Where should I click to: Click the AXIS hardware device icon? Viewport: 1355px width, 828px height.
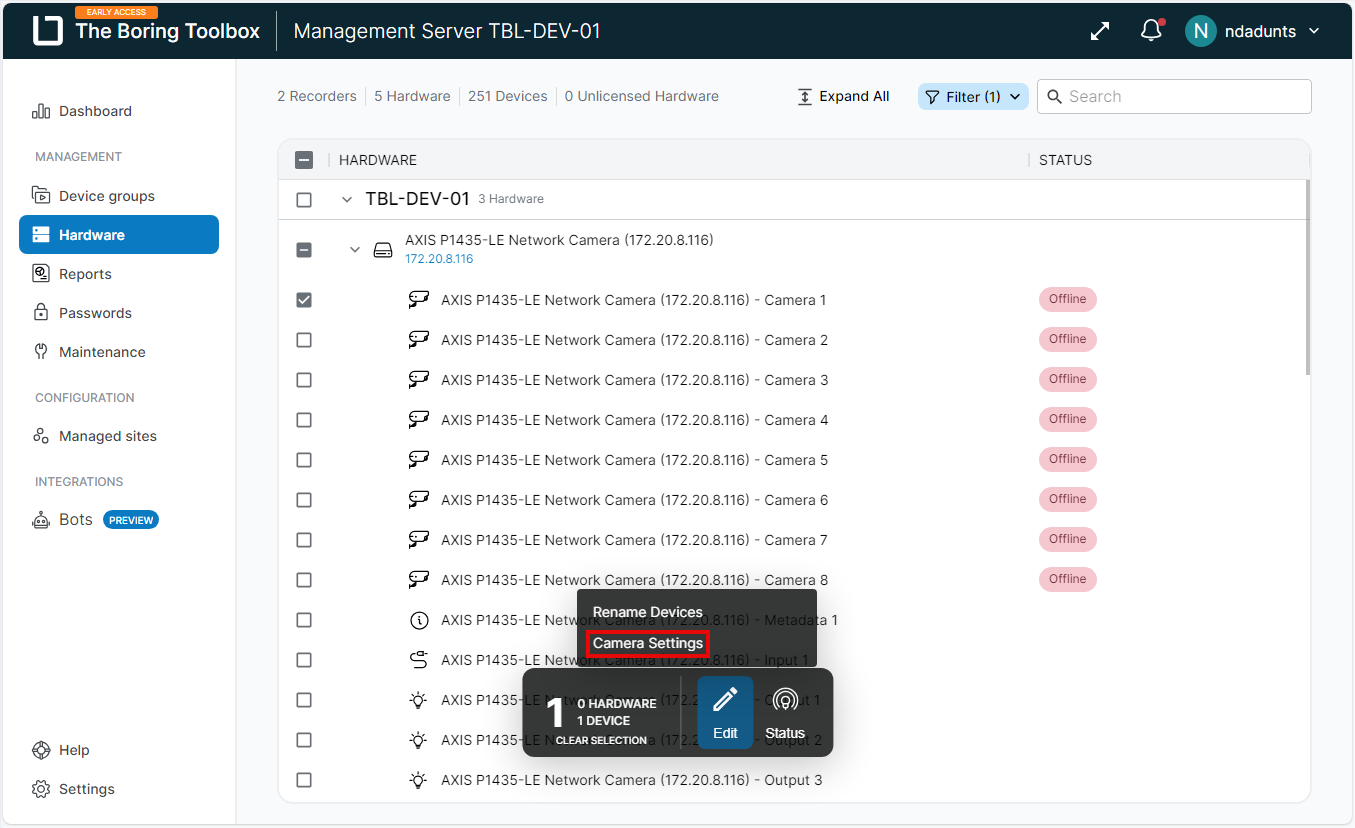coord(383,250)
